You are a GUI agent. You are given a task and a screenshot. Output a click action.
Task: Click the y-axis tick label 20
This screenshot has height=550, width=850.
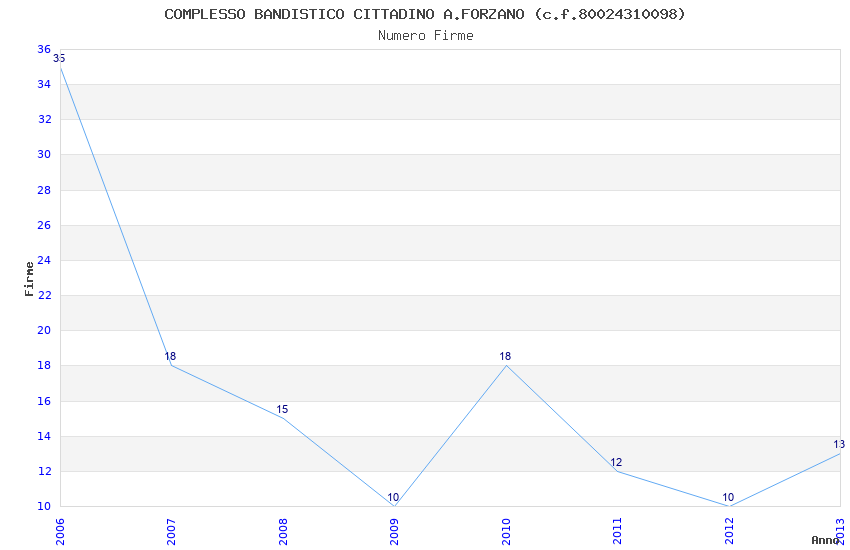click(x=44, y=331)
